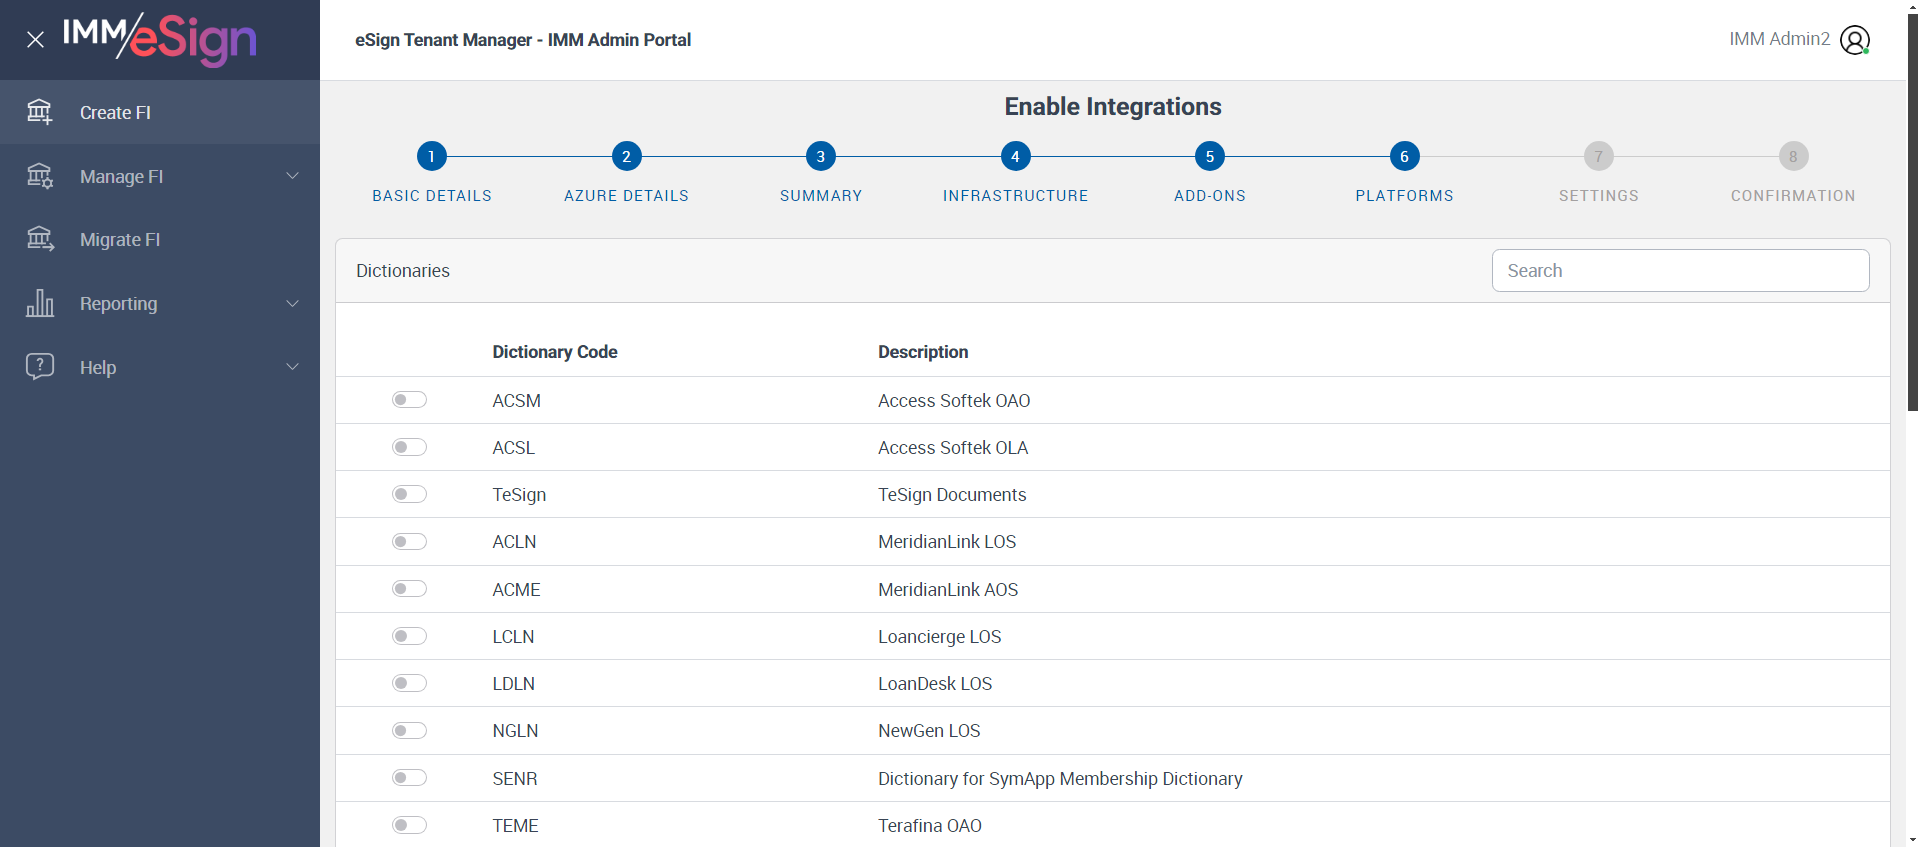Viewport: 1920px width, 847px height.
Task: Close the sidebar with the X icon
Action: (36, 40)
